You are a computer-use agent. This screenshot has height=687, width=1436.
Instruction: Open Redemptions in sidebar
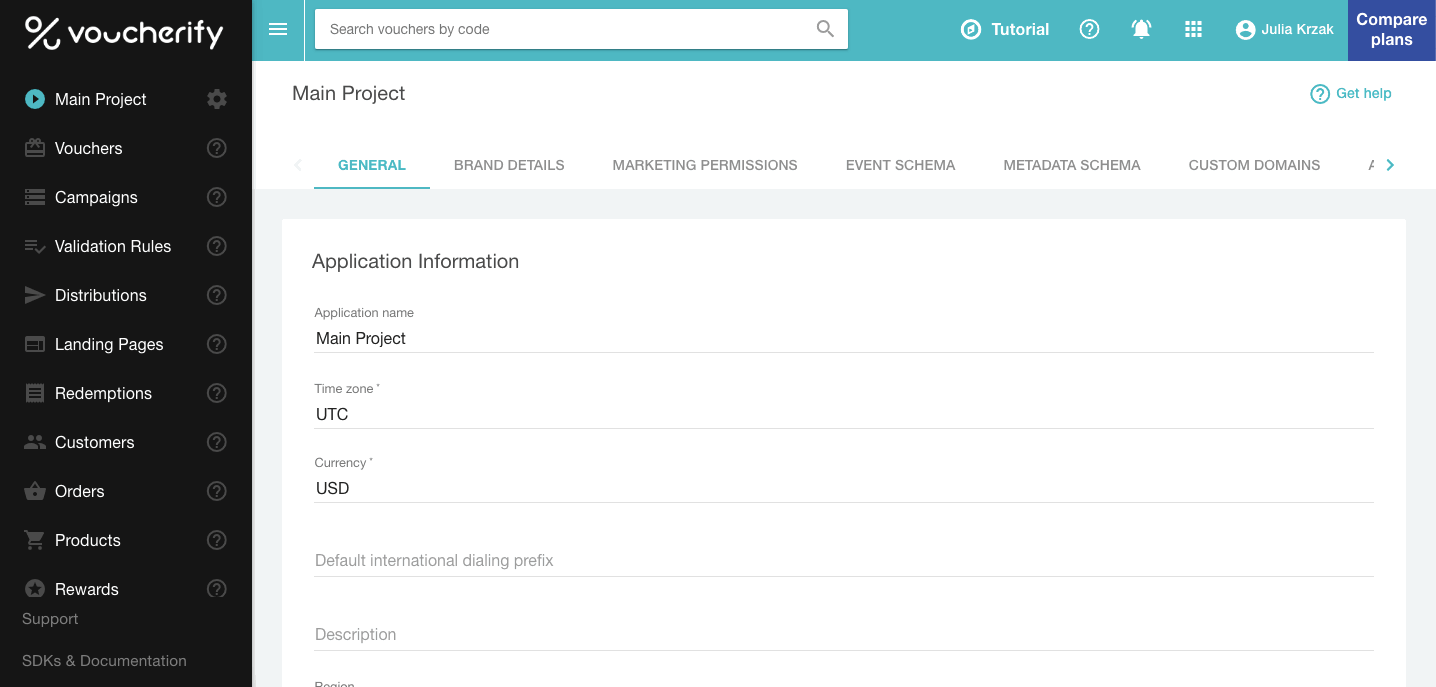(103, 393)
